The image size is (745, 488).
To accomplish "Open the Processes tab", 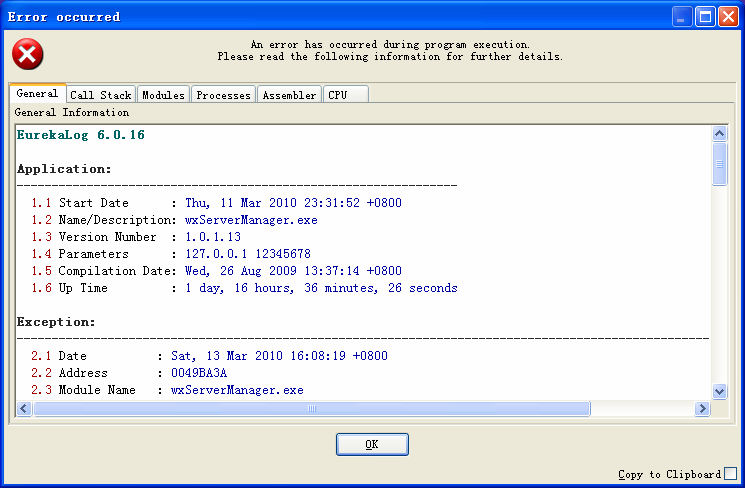I will (x=223, y=95).
